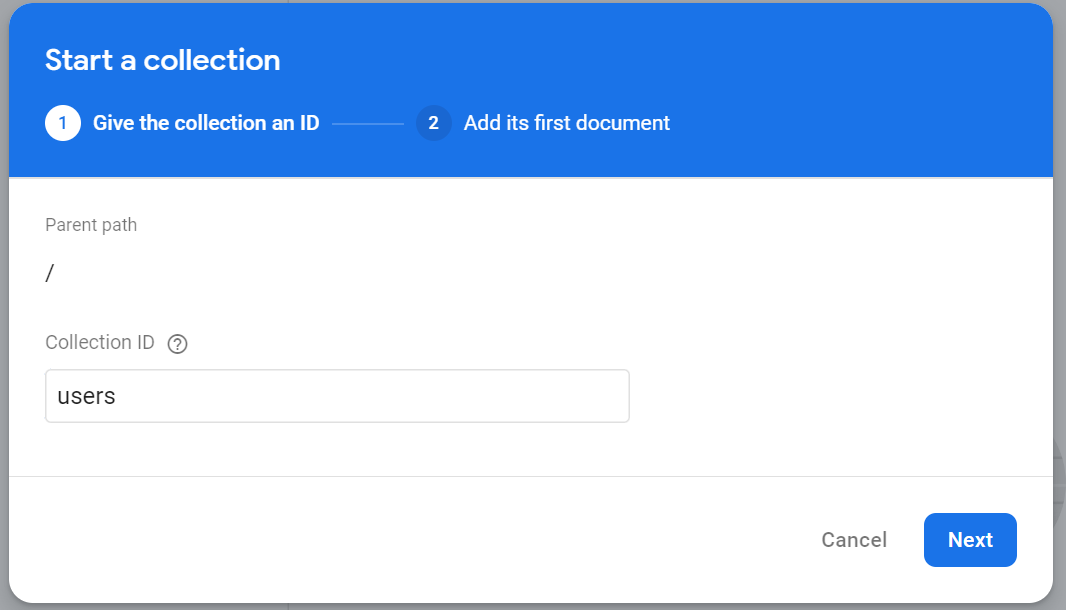
Task: Click the 'Start a collection' dialog title
Action: (x=162, y=61)
